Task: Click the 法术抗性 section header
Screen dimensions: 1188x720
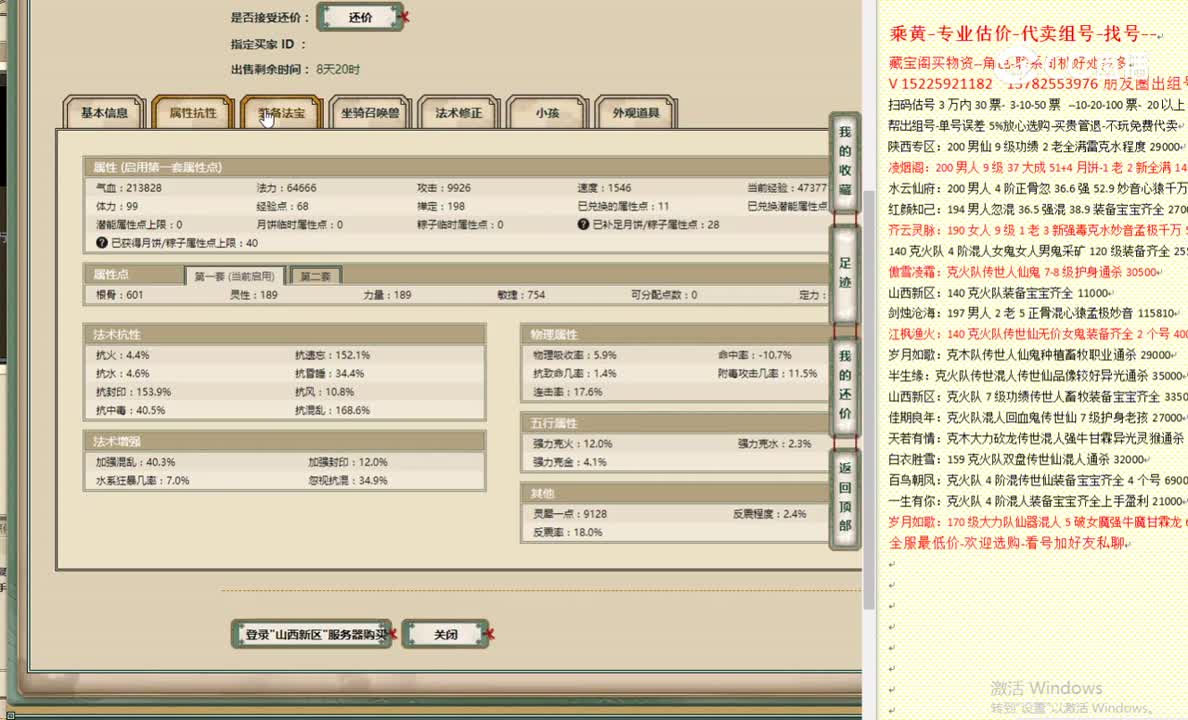Action: click(284, 334)
